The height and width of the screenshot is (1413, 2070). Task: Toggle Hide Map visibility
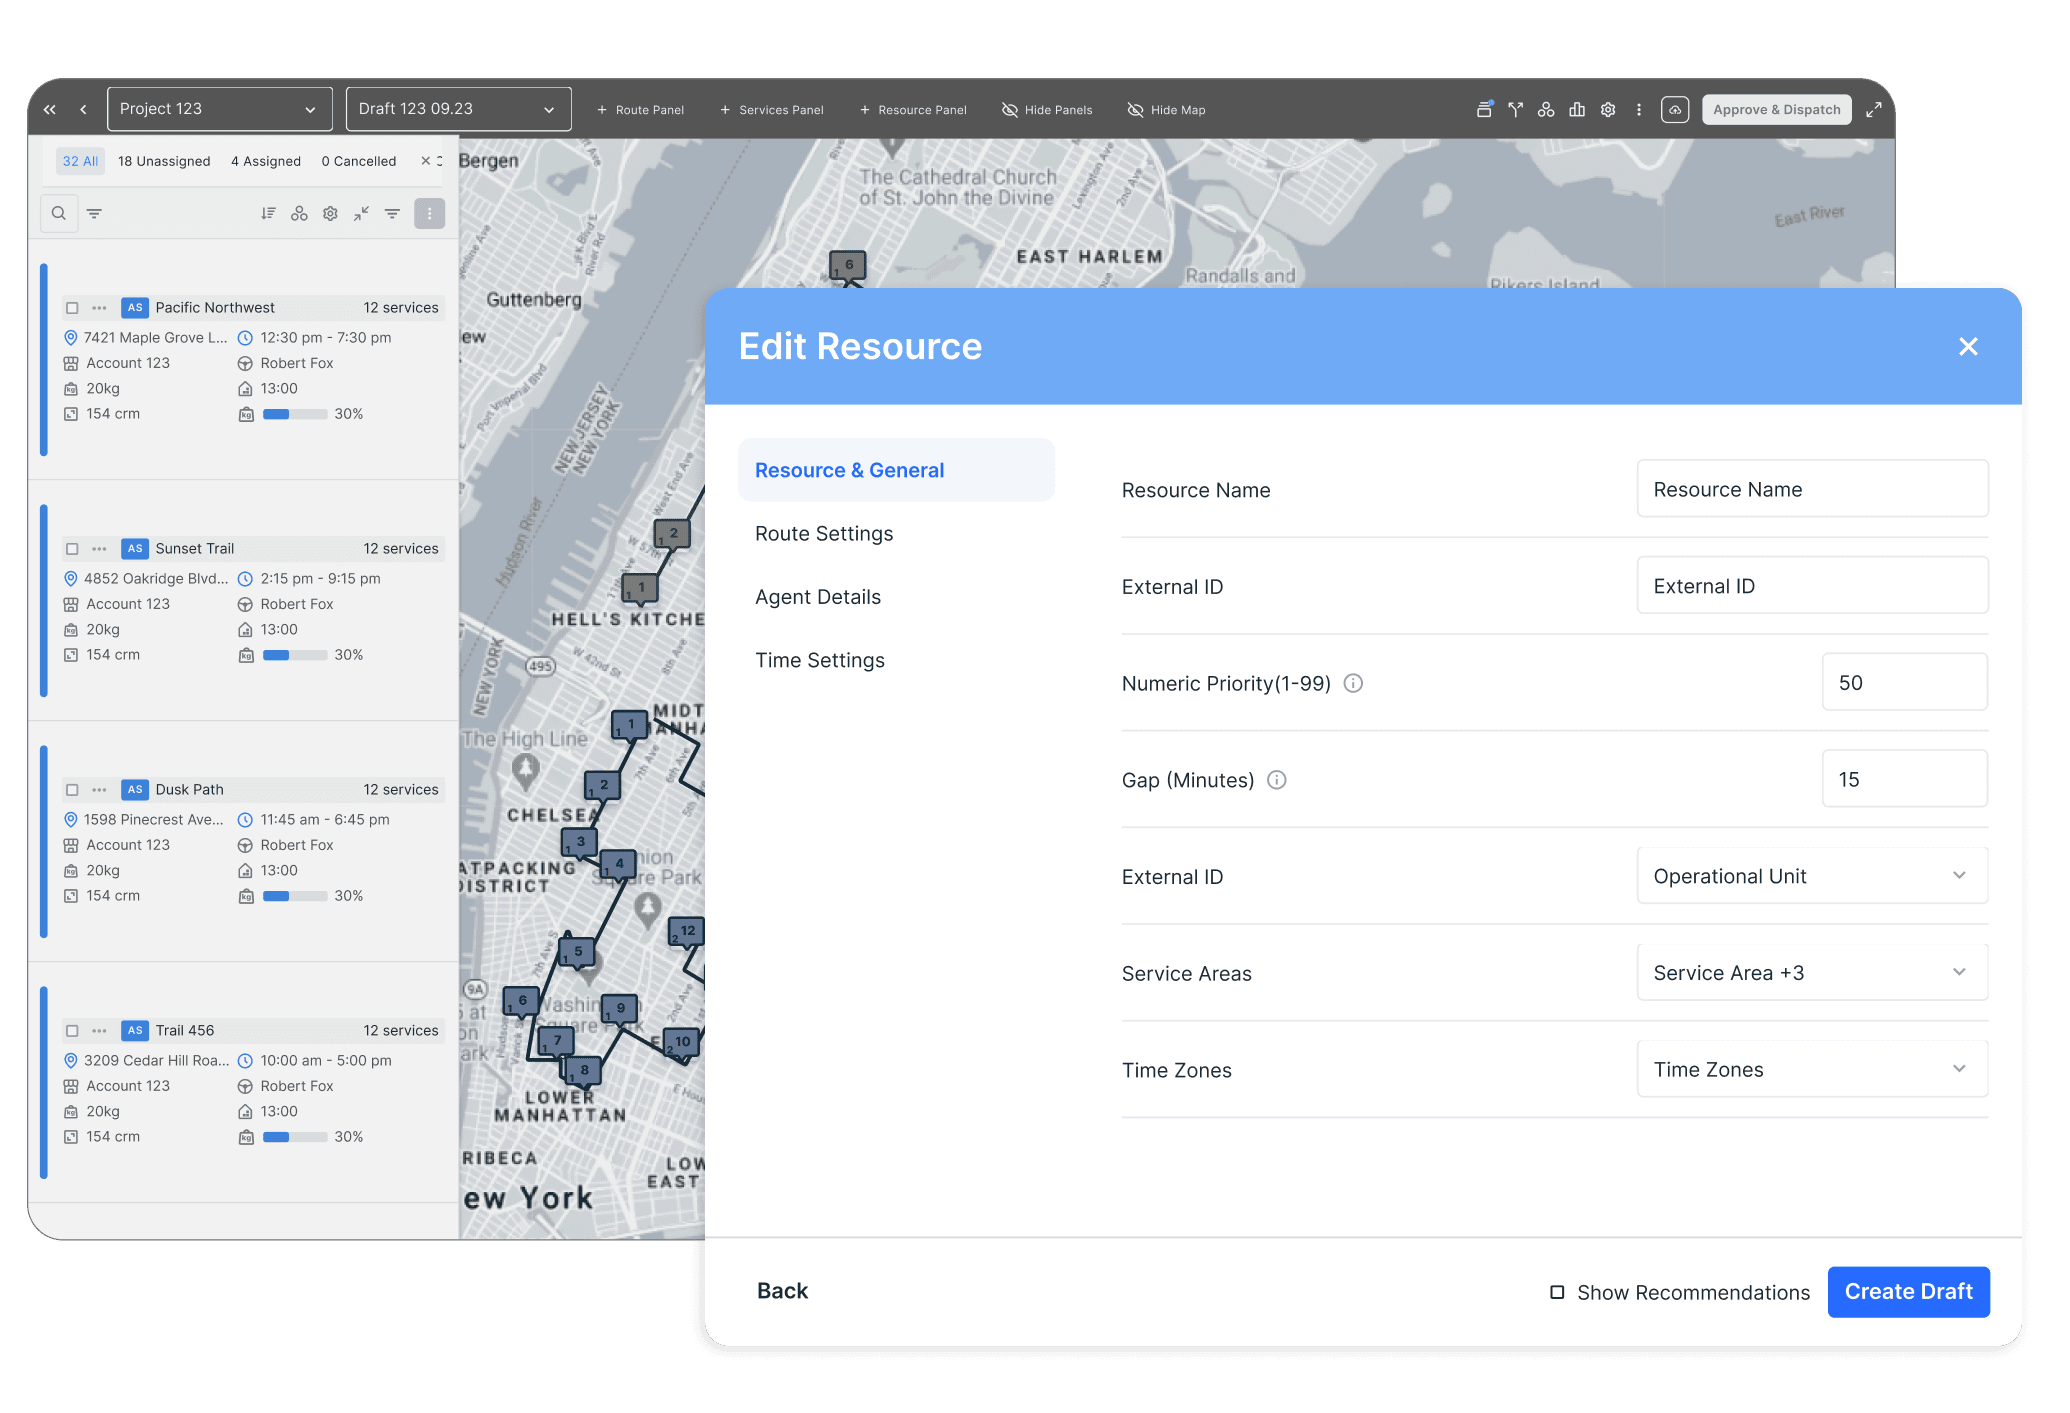point(1166,110)
